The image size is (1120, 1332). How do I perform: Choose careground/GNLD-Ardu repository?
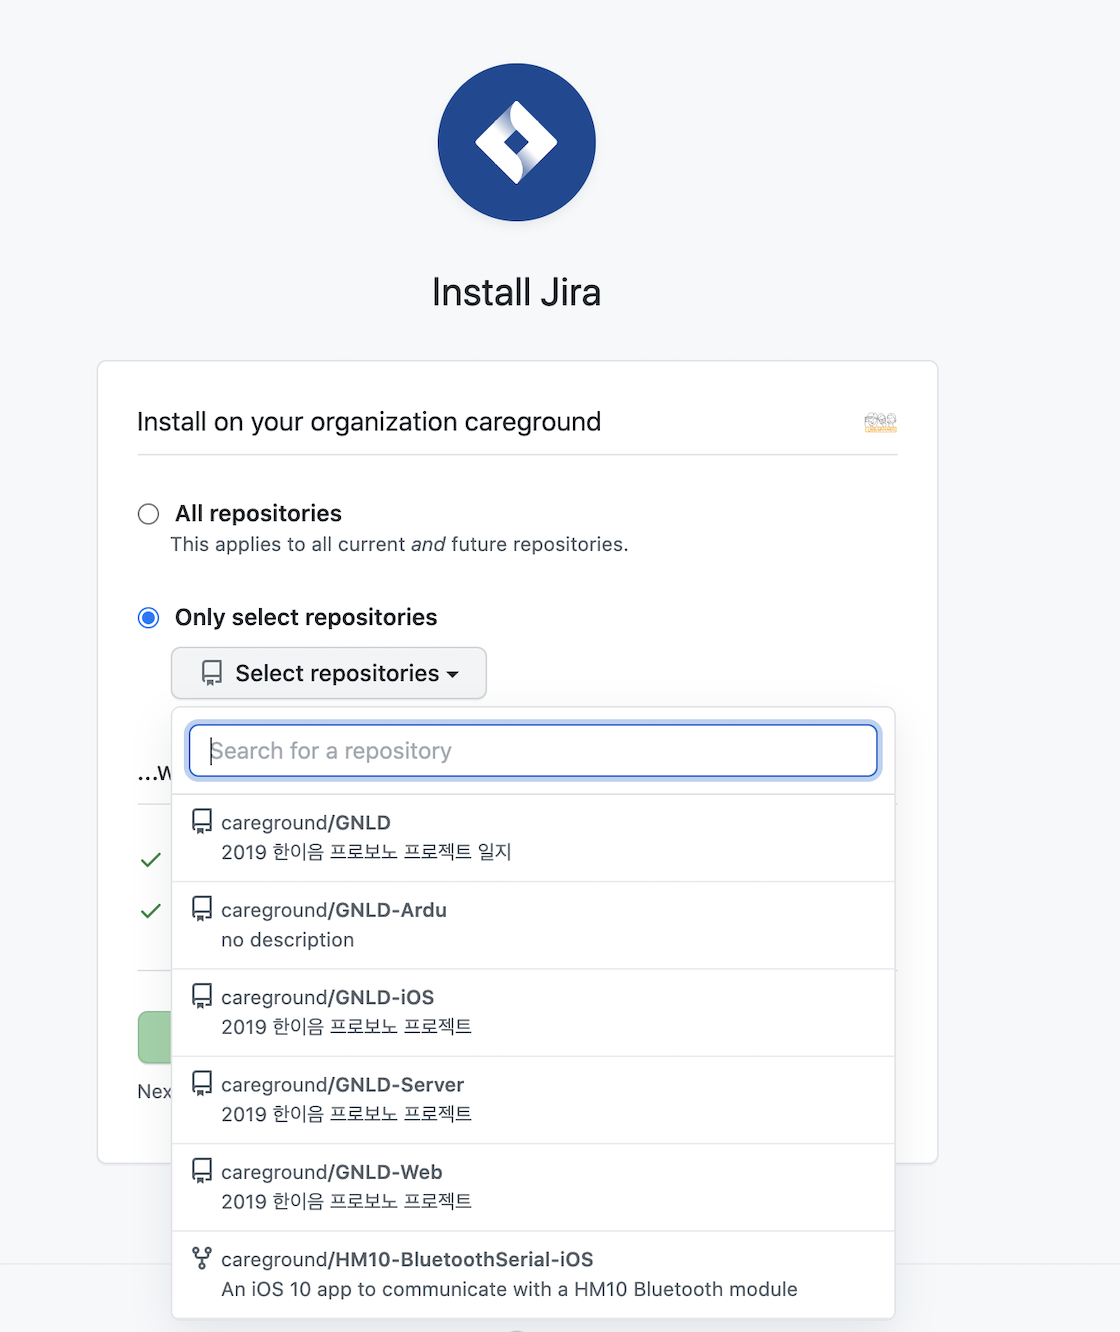click(533, 925)
